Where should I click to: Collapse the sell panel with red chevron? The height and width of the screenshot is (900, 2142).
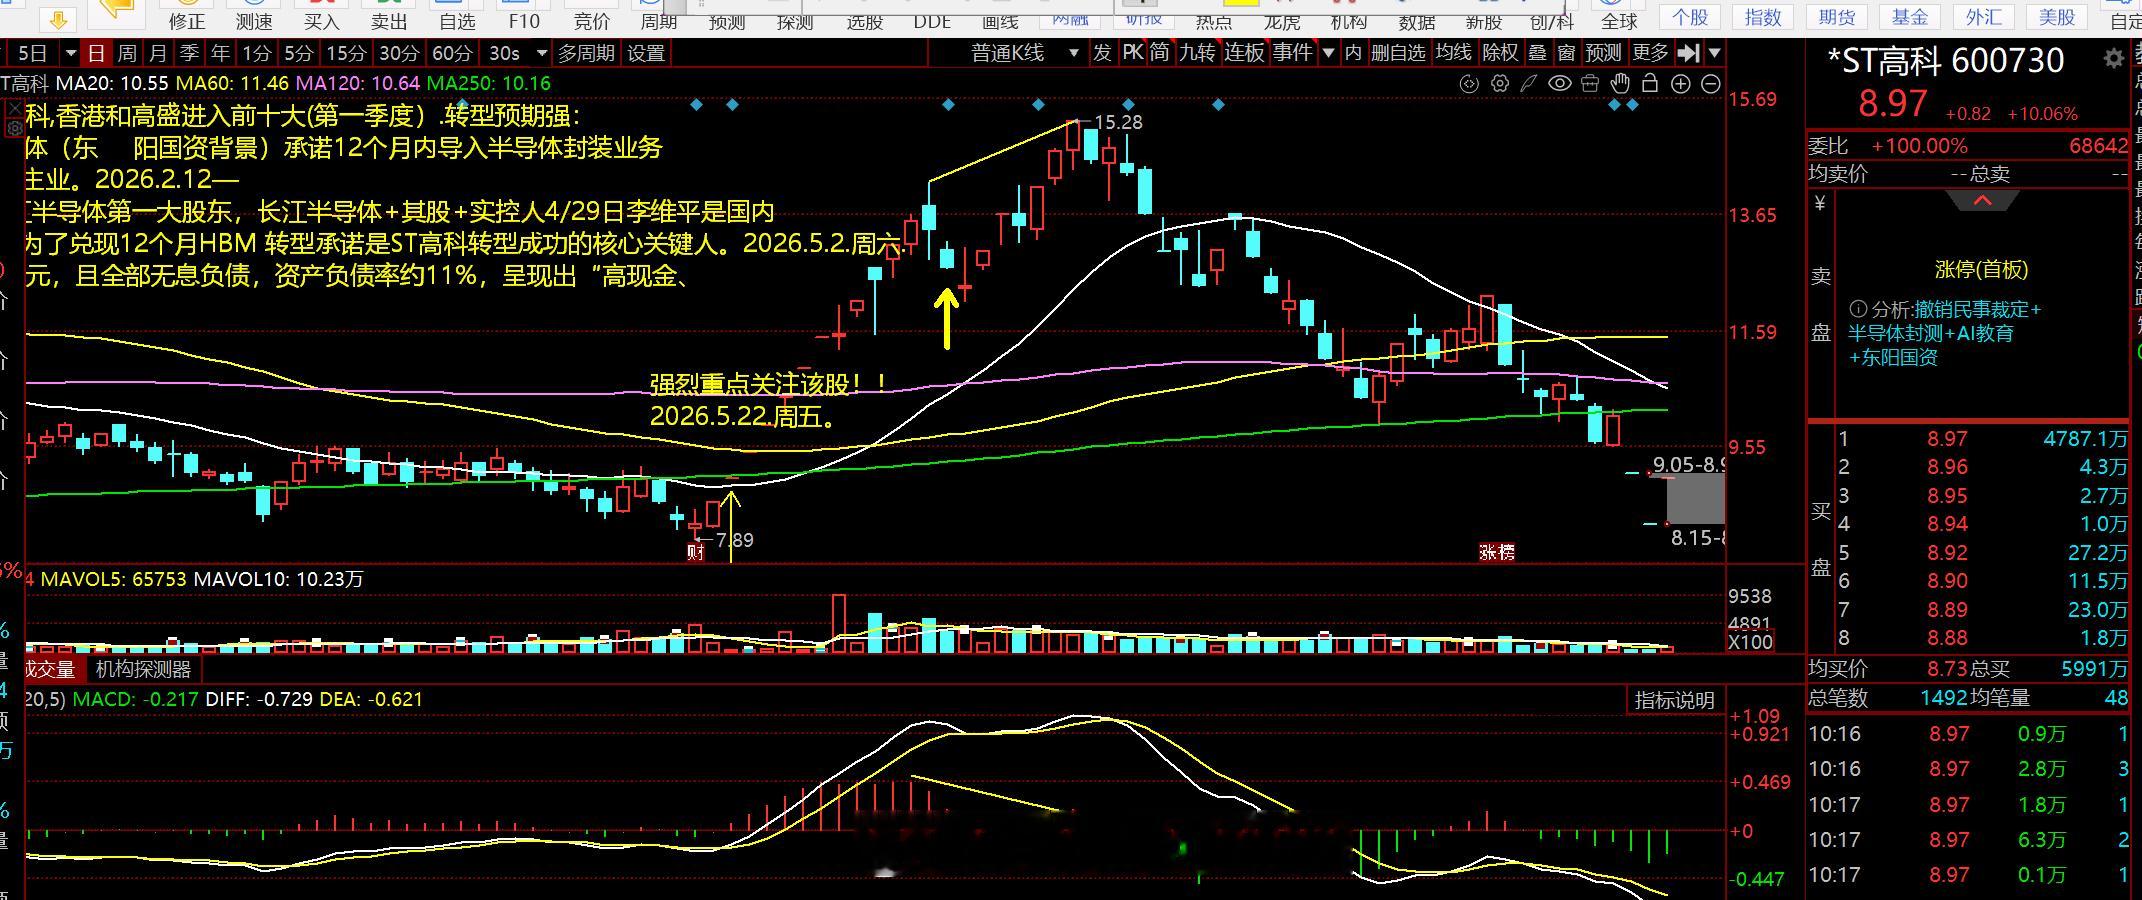point(1982,202)
